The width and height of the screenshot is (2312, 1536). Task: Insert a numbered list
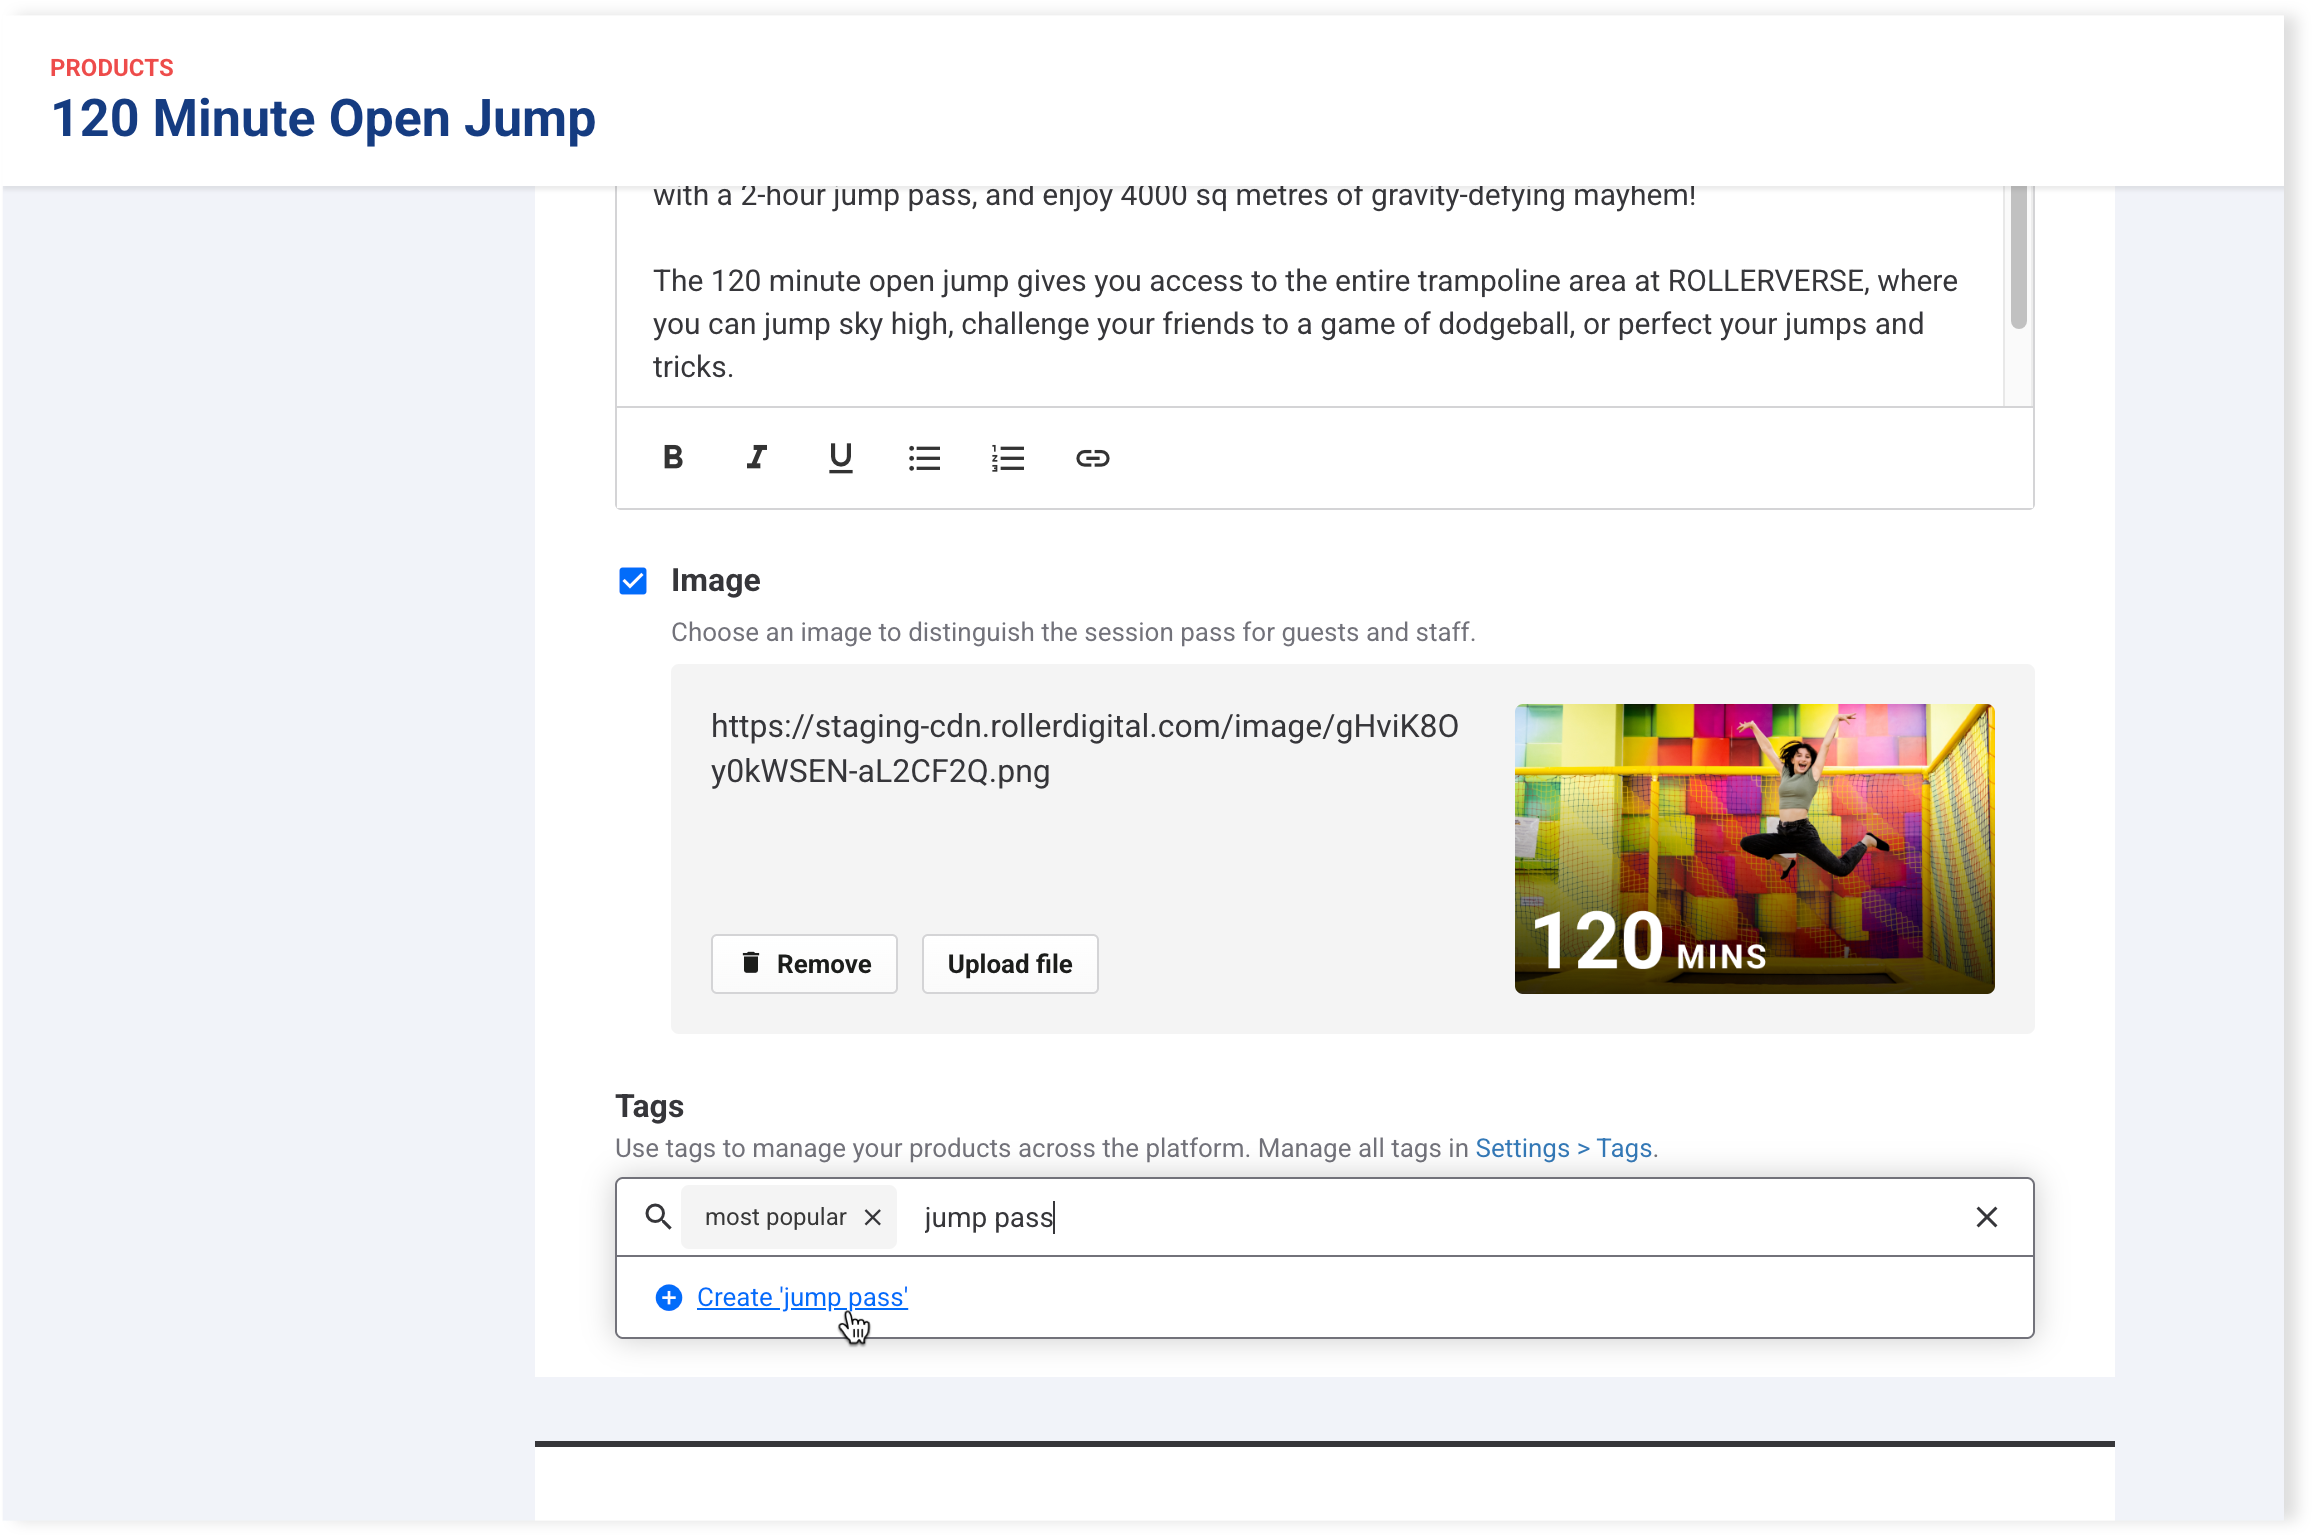[x=1008, y=458]
